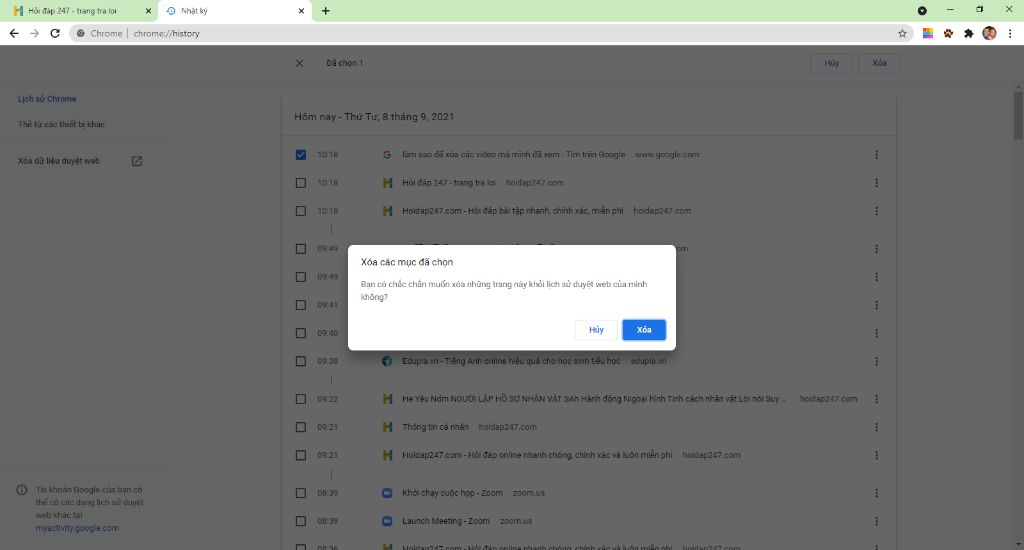The image size is (1024, 550).
Task: Click the dark circle icon in title bar
Action: click(x=922, y=10)
